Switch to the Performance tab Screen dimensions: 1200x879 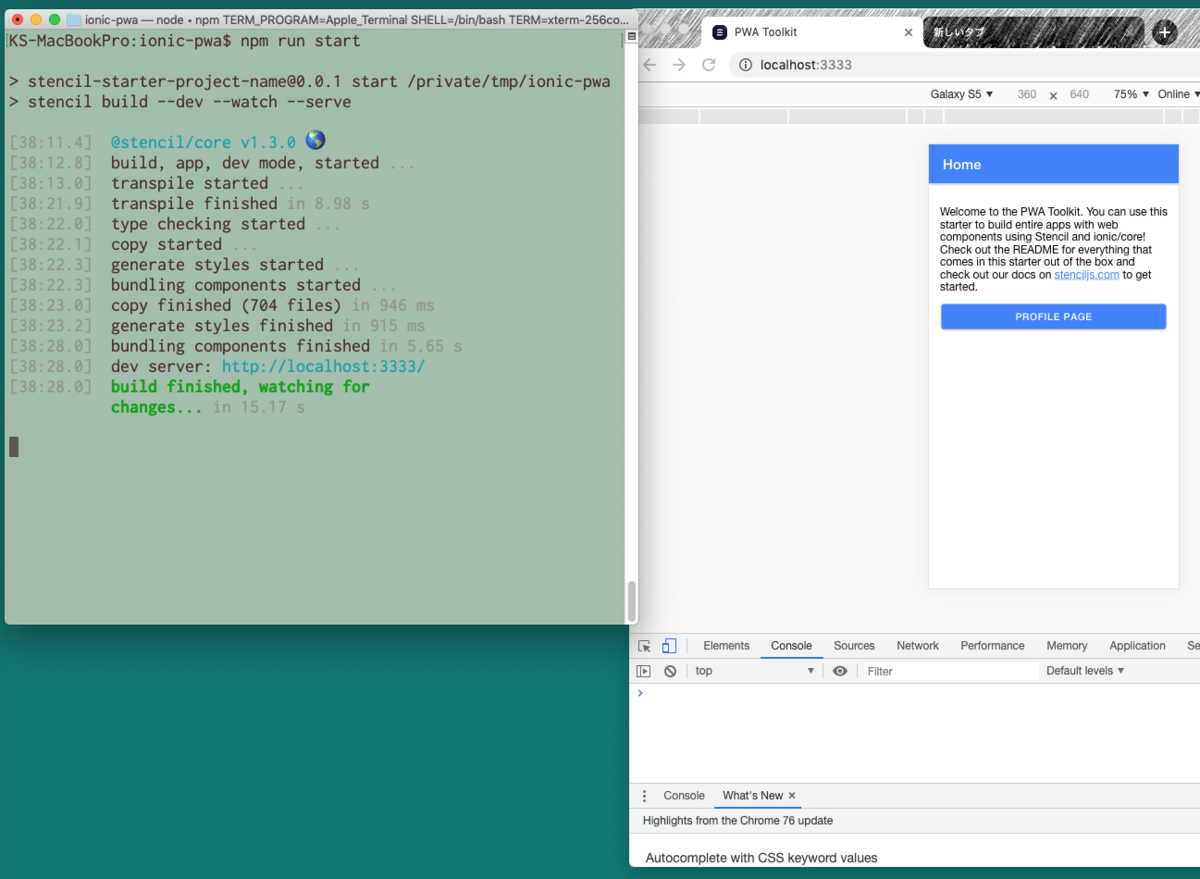(992, 646)
